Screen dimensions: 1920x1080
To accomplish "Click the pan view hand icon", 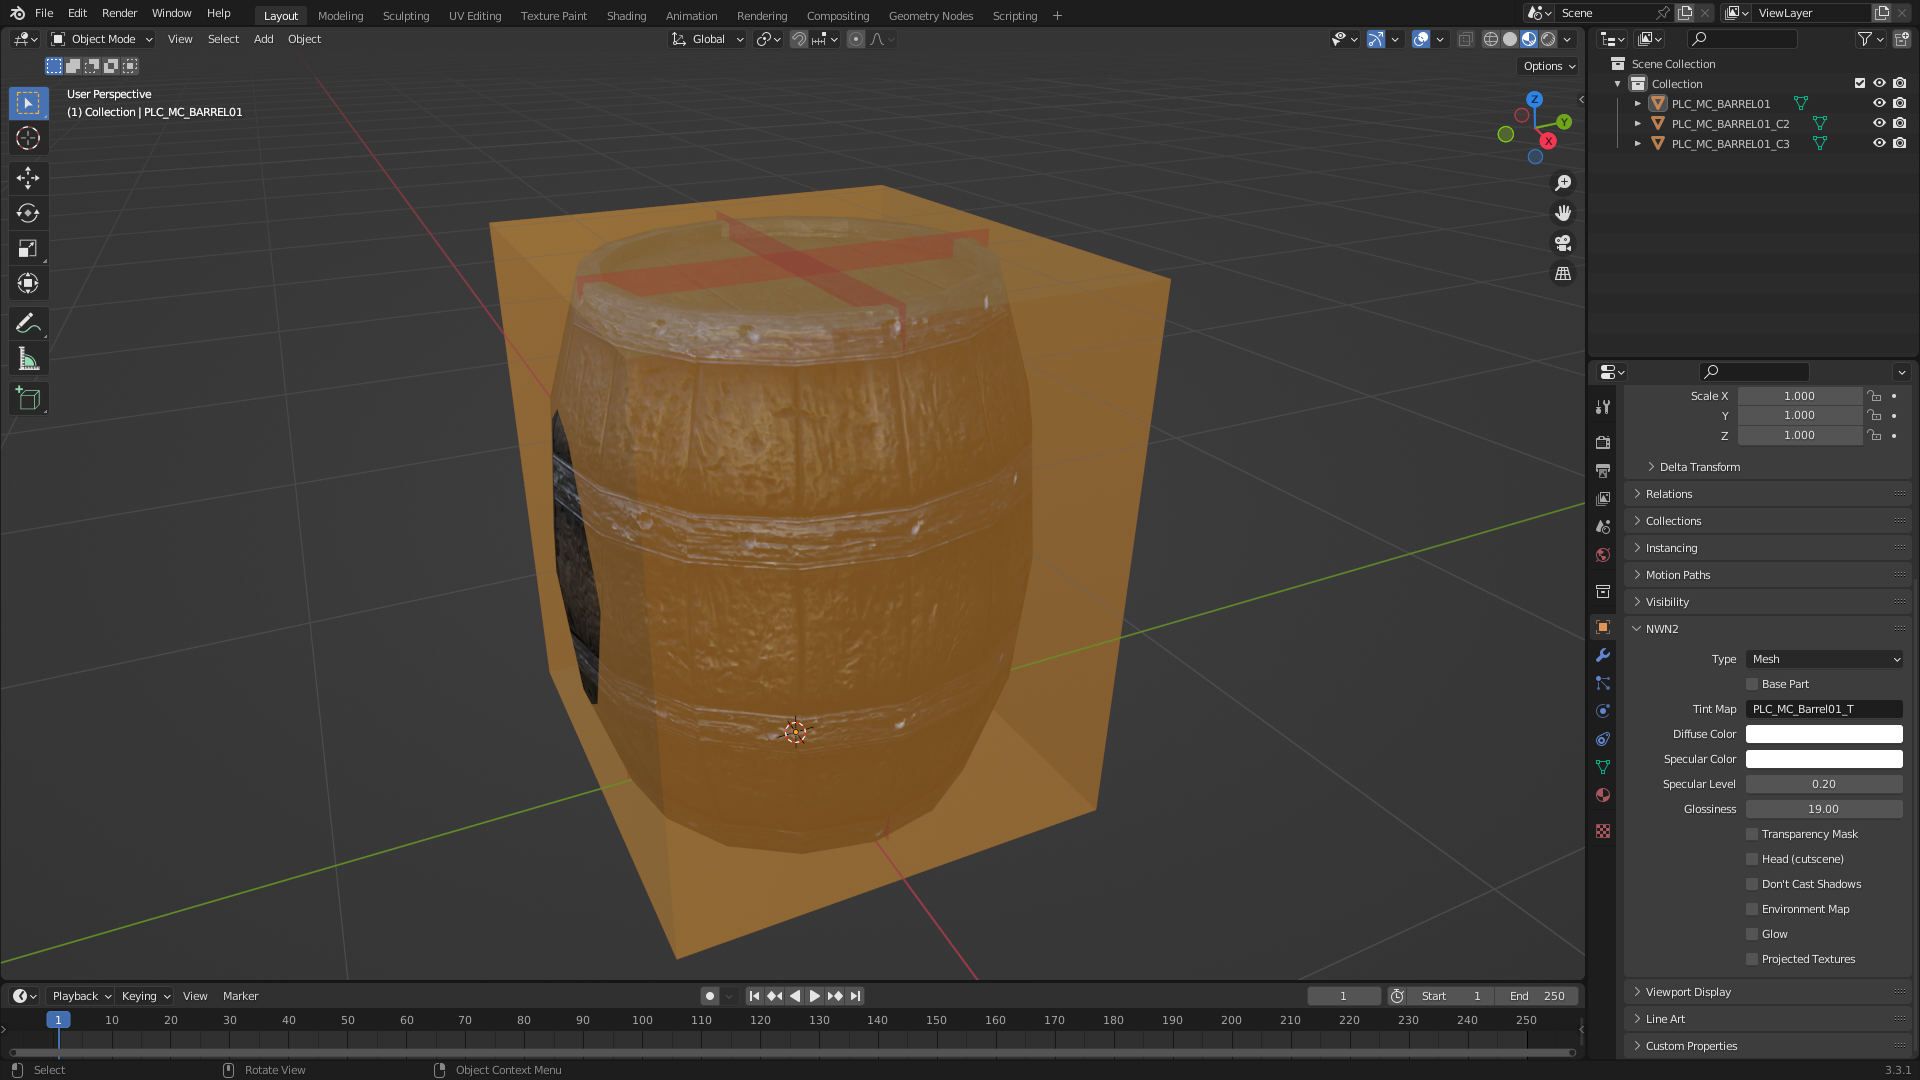I will coord(1563,213).
